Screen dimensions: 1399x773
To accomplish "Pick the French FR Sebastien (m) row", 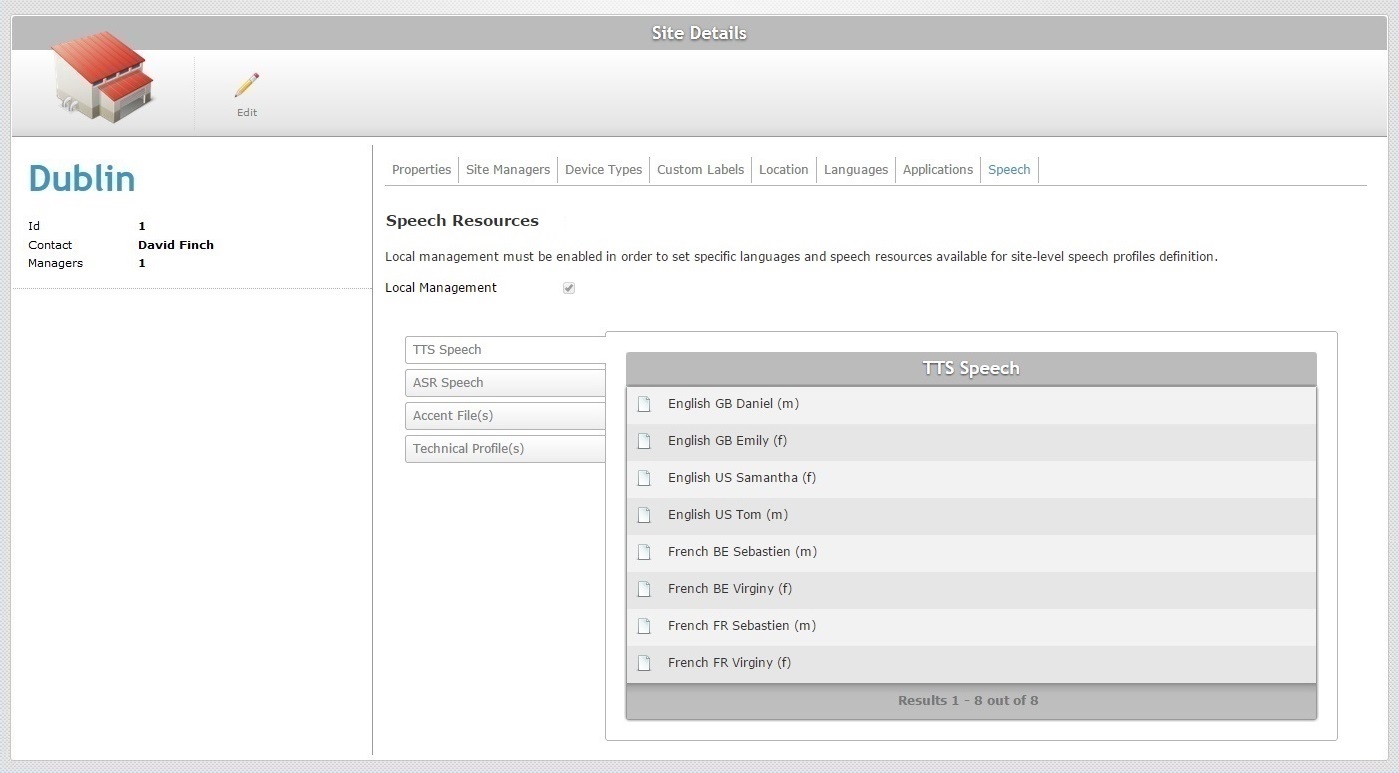I will [971, 626].
